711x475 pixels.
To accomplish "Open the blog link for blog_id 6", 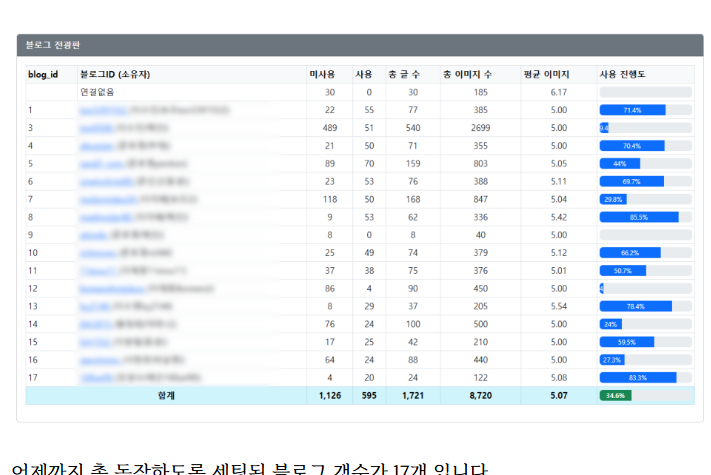I will (x=107, y=182).
